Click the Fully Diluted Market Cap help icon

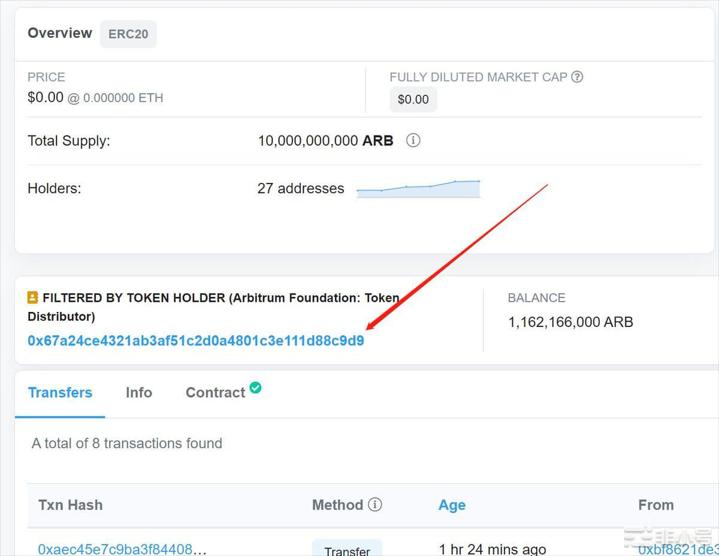[x=577, y=77]
